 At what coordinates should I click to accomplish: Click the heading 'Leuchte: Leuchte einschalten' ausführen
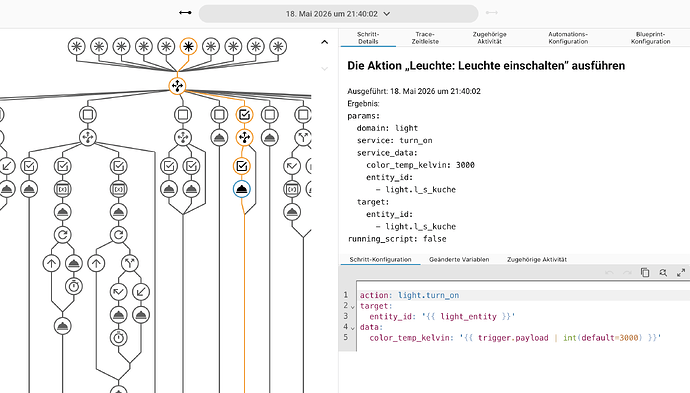pyautogui.click(x=486, y=66)
